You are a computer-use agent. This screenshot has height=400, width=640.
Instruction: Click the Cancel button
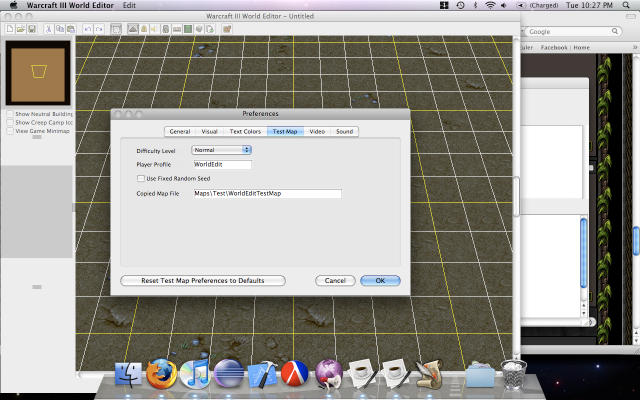tap(335, 280)
